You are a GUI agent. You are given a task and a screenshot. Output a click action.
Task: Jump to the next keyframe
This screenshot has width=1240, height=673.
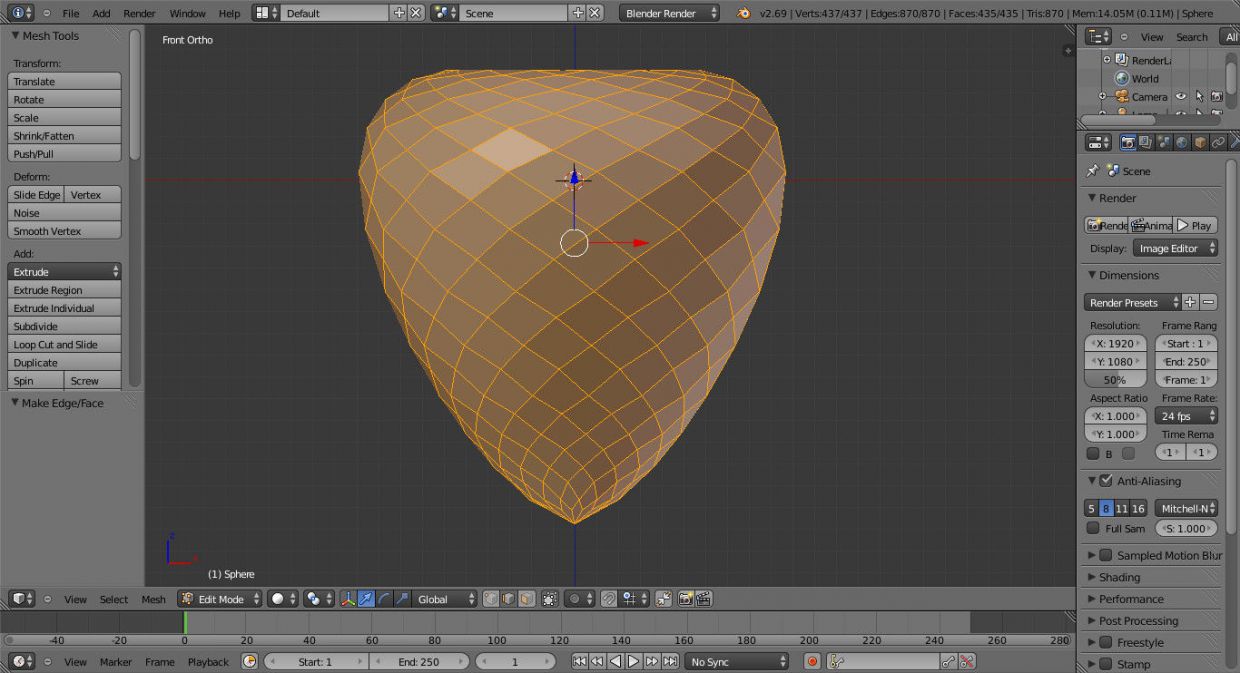(x=652, y=661)
